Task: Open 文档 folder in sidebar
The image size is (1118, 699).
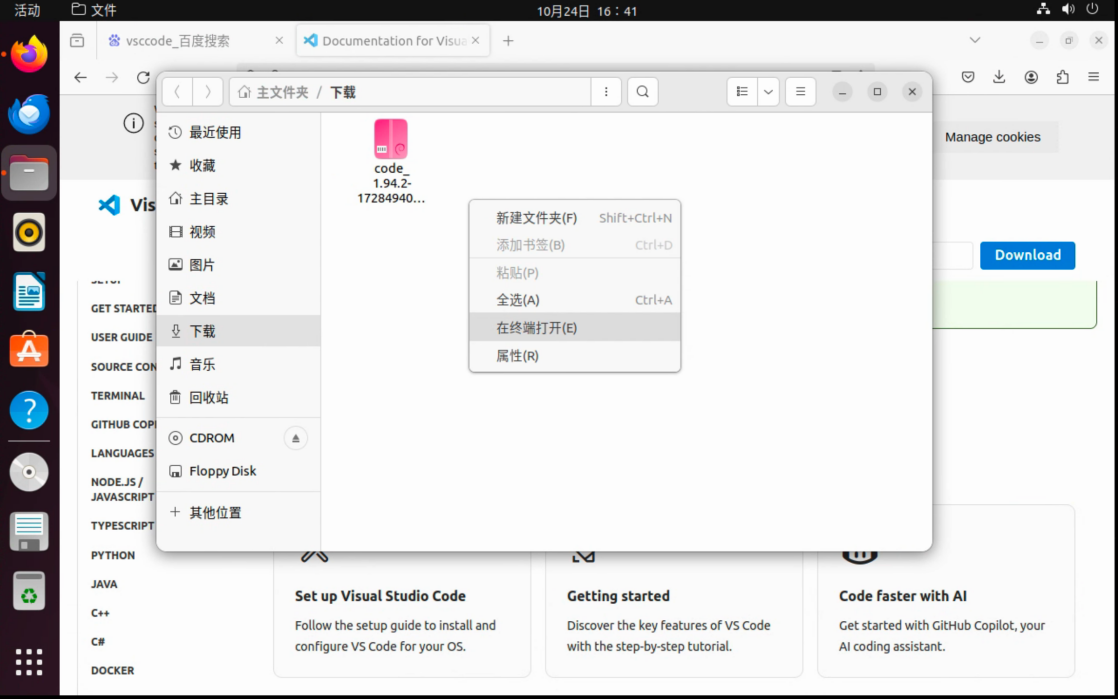Action: pos(238,298)
